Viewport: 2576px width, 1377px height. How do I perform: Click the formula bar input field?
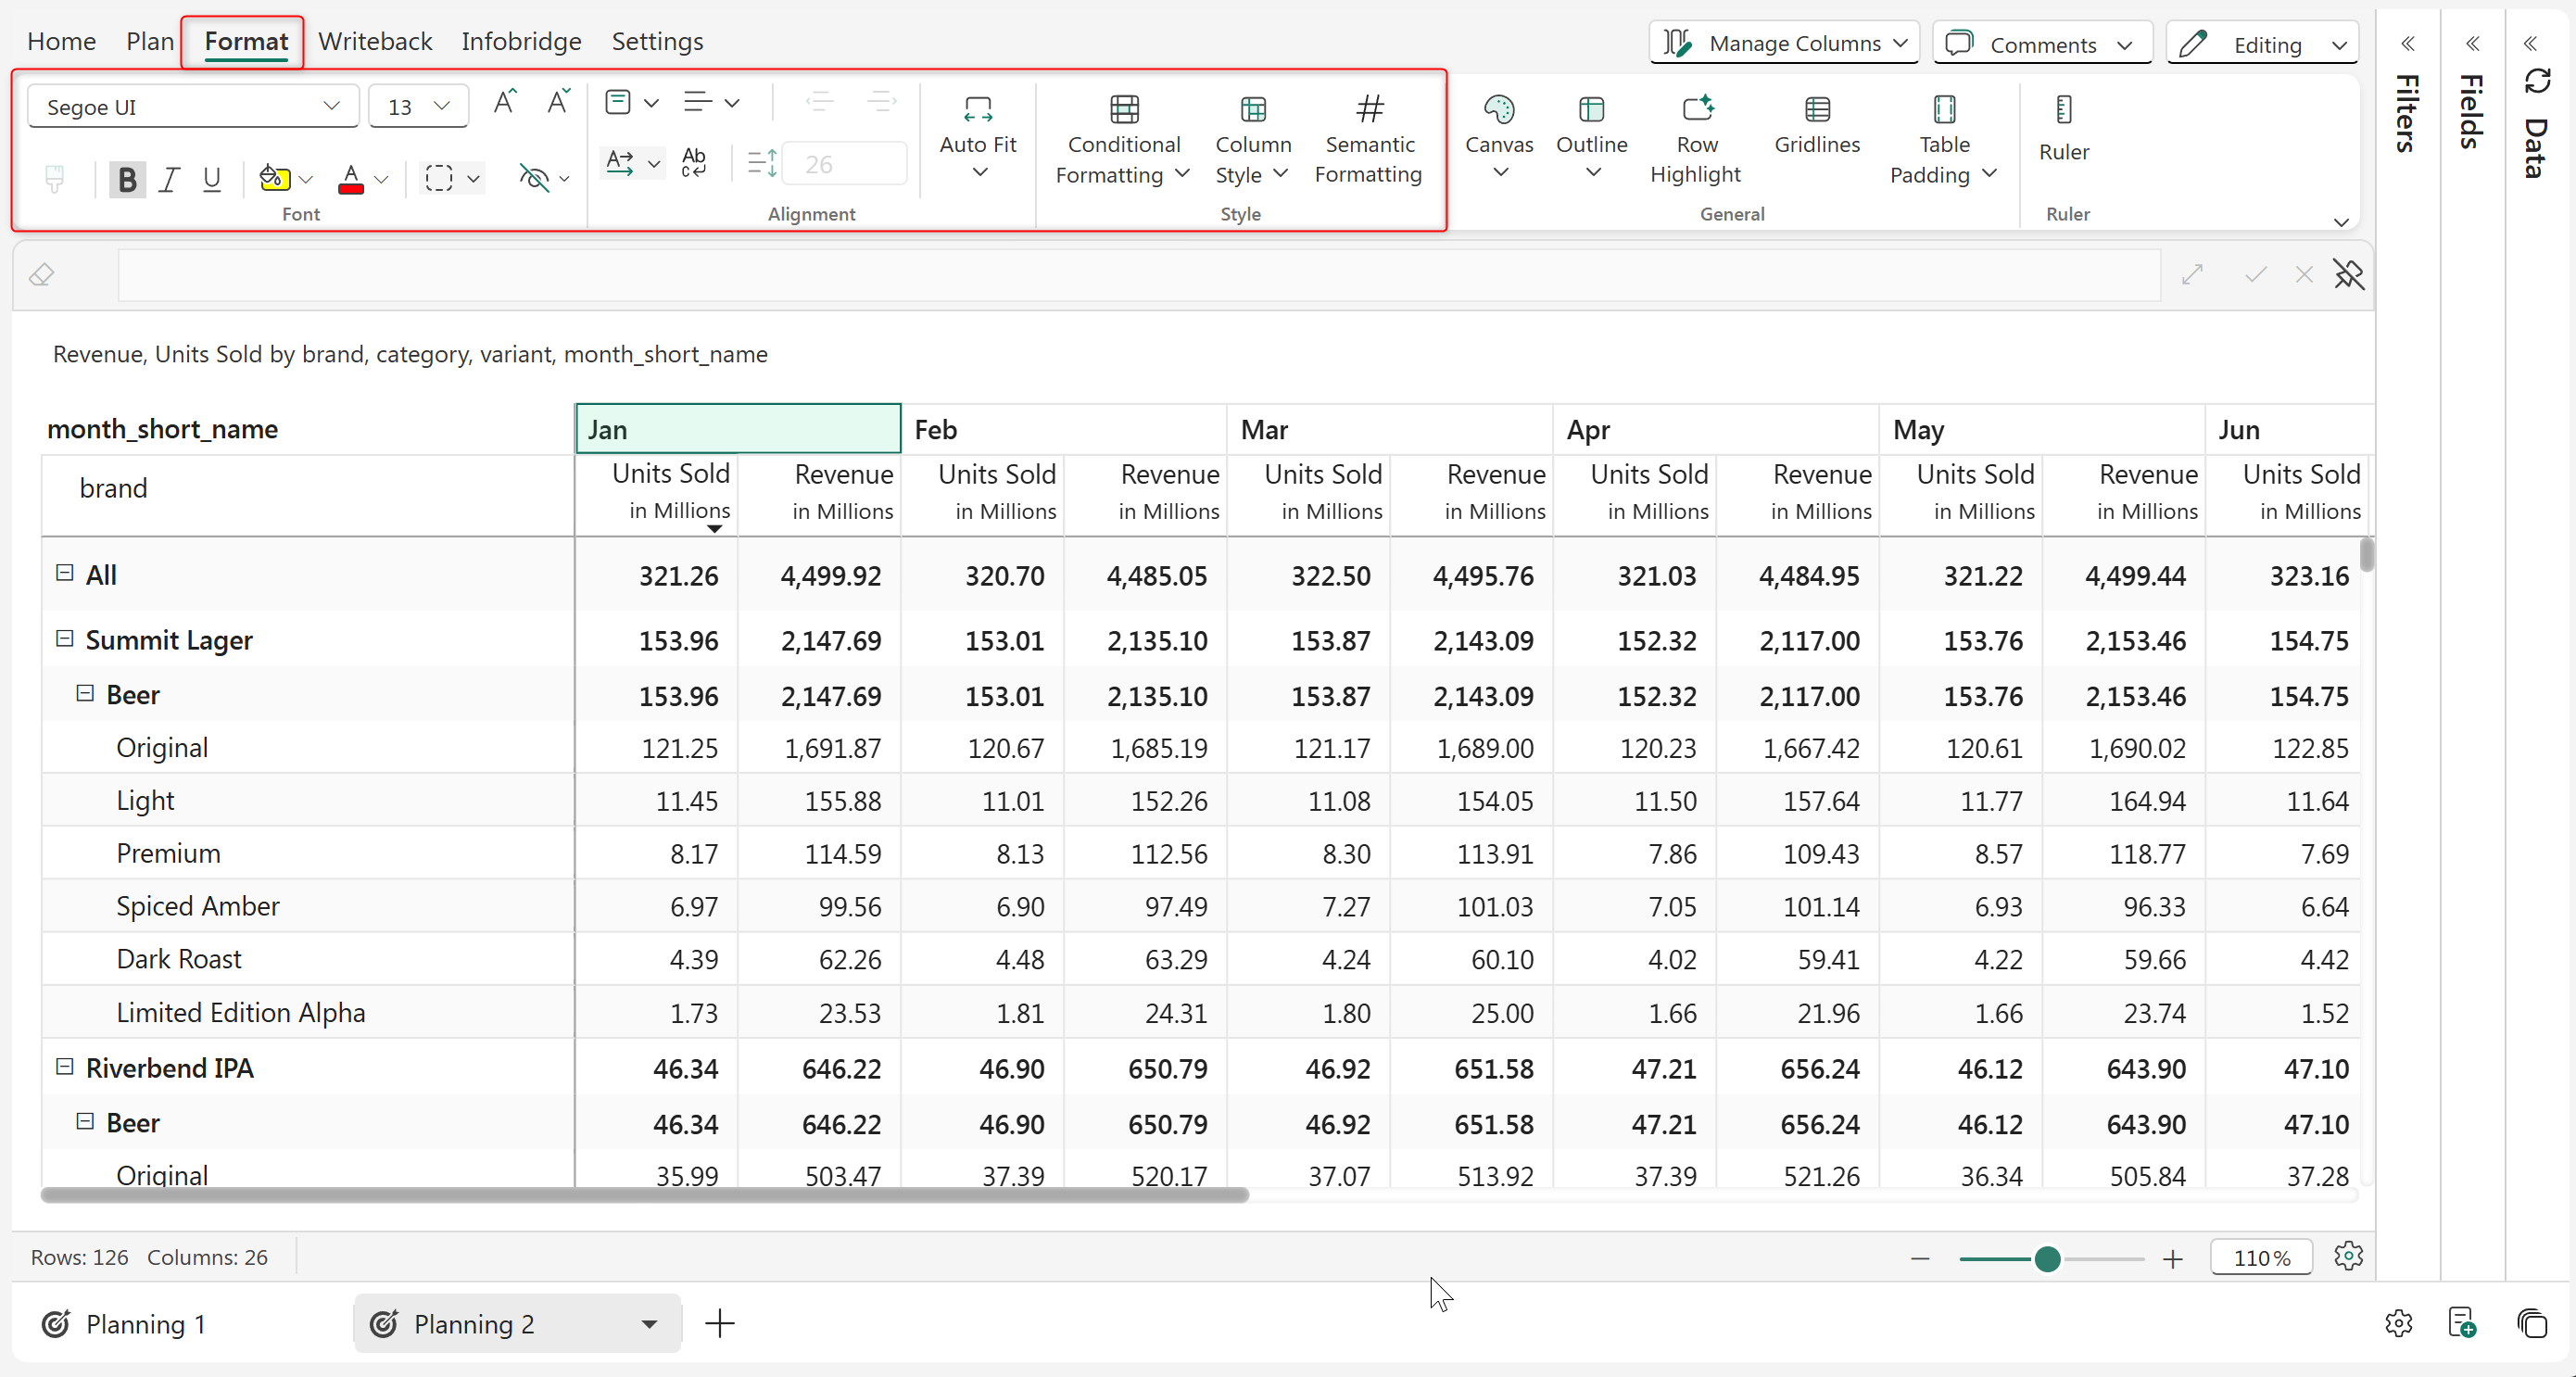pyautogui.click(x=1138, y=275)
